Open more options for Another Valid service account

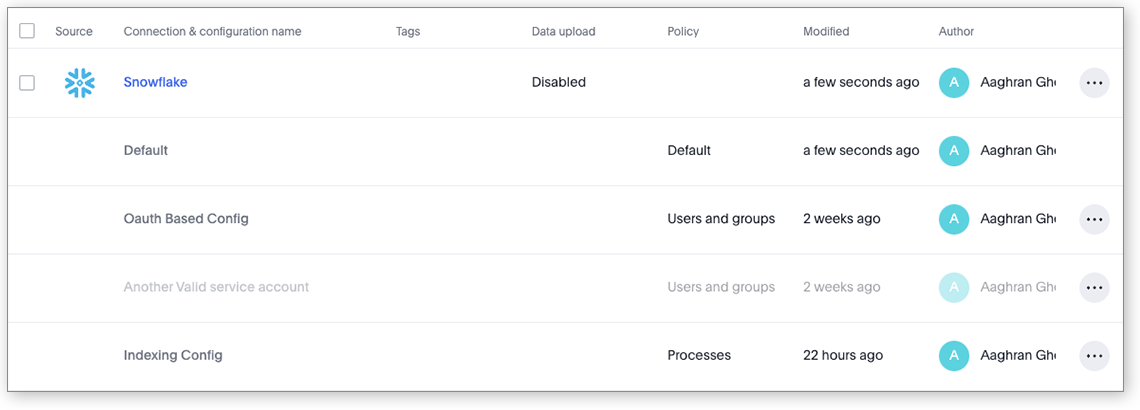[1094, 287]
